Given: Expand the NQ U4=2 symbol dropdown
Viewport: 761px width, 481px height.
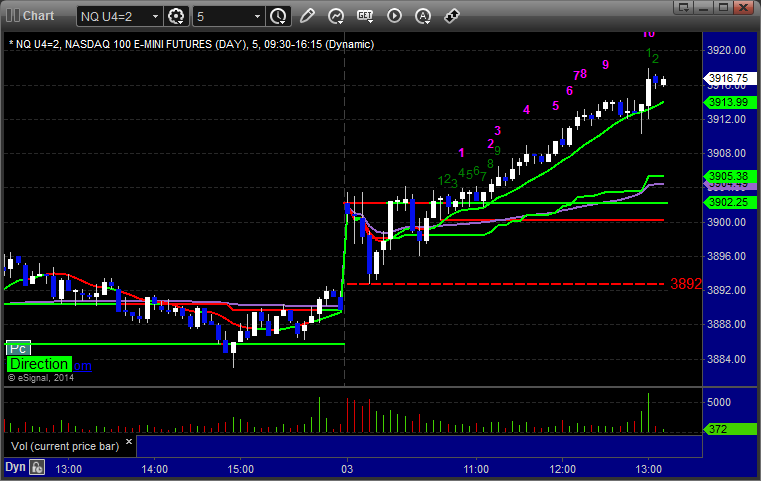Looking at the screenshot, I should pyautogui.click(x=155, y=17).
